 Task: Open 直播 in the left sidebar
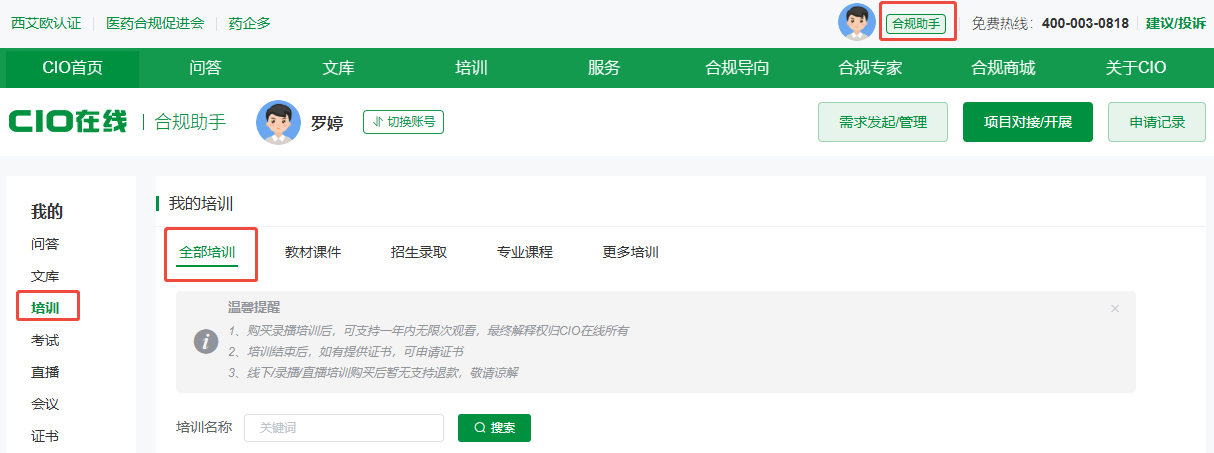tap(45, 372)
